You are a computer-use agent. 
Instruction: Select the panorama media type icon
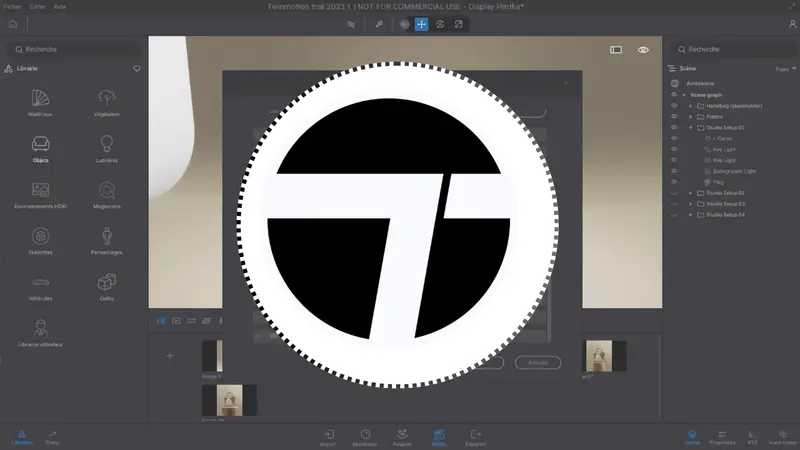point(191,320)
